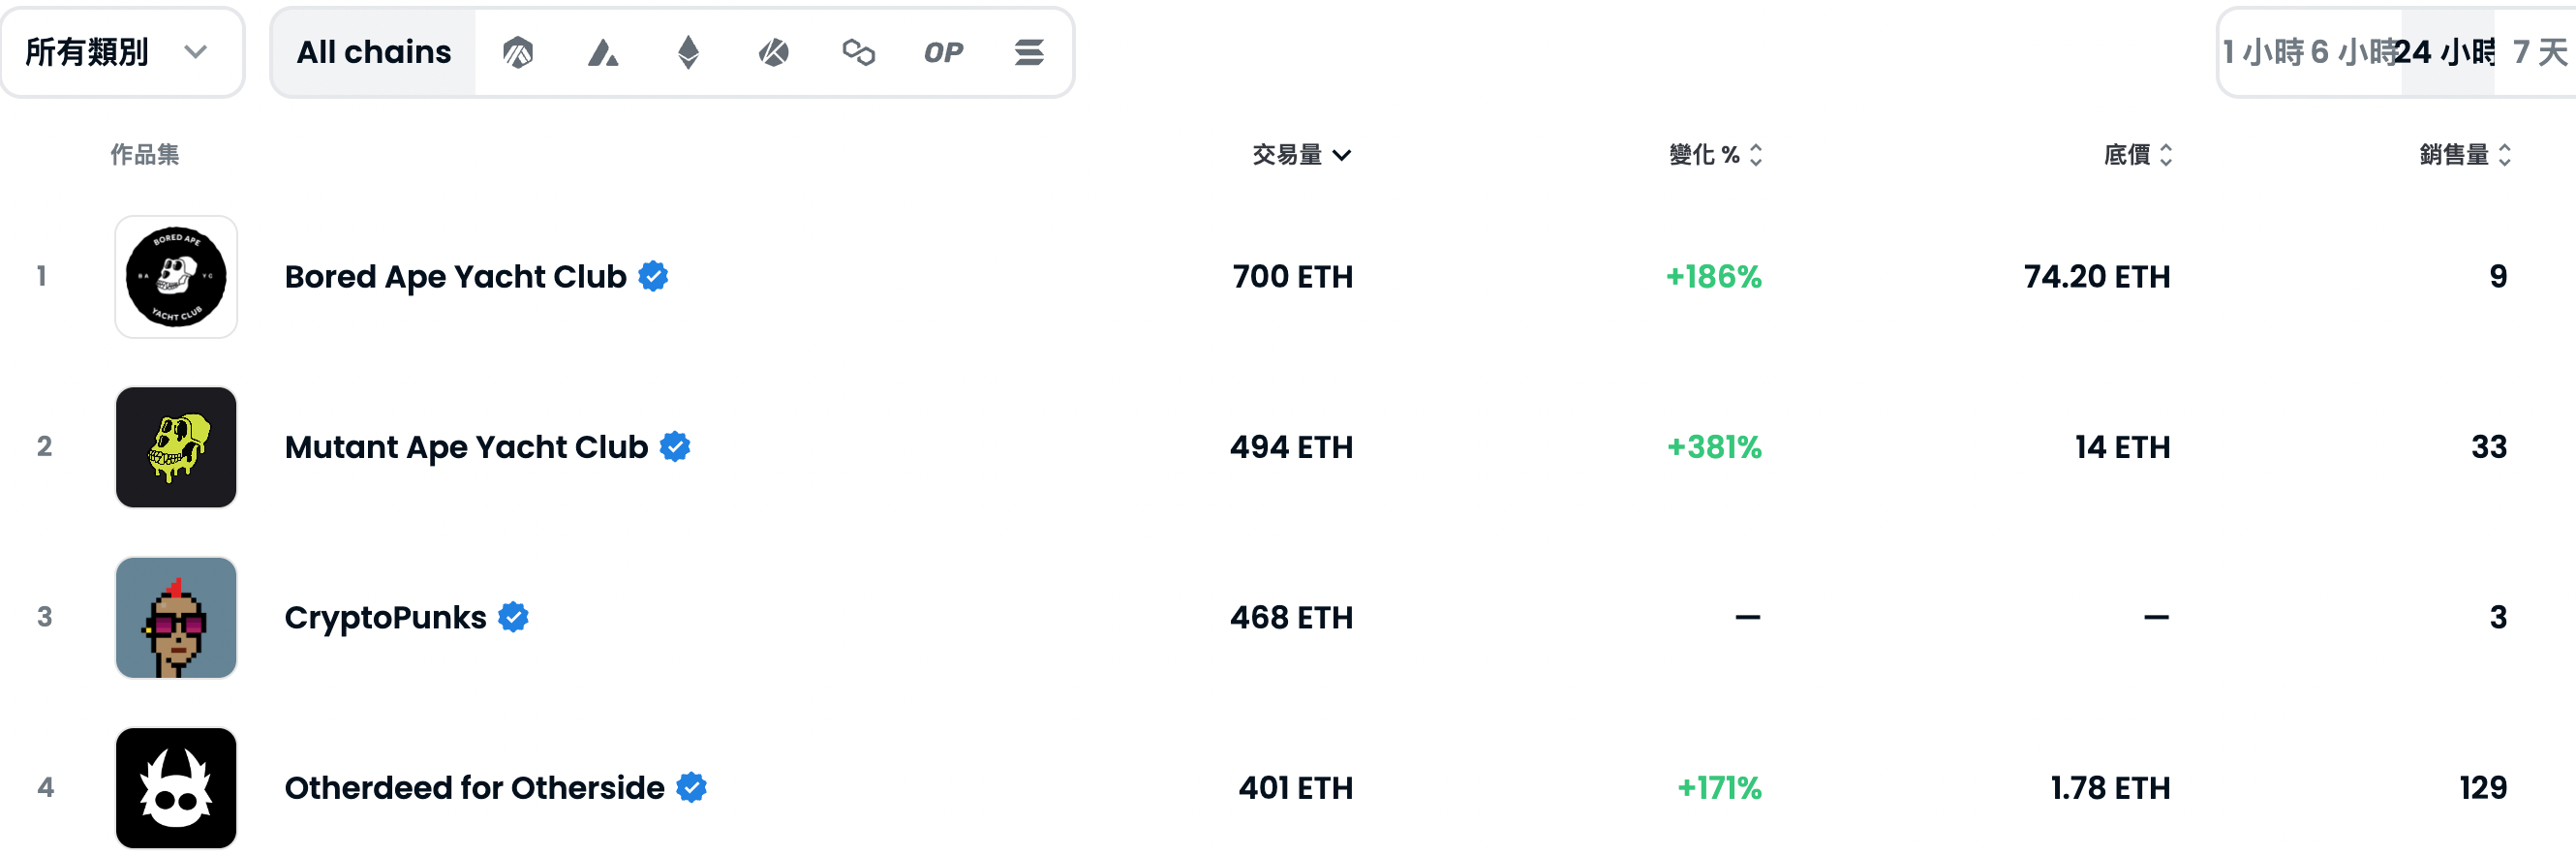2576x856 pixels.
Task: Filter by Optimism OP chain icon
Action: tap(943, 52)
